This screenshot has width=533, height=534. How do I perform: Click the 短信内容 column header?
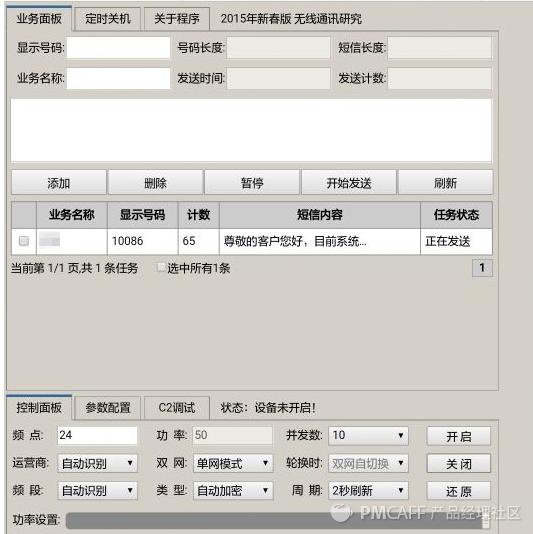pos(320,215)
